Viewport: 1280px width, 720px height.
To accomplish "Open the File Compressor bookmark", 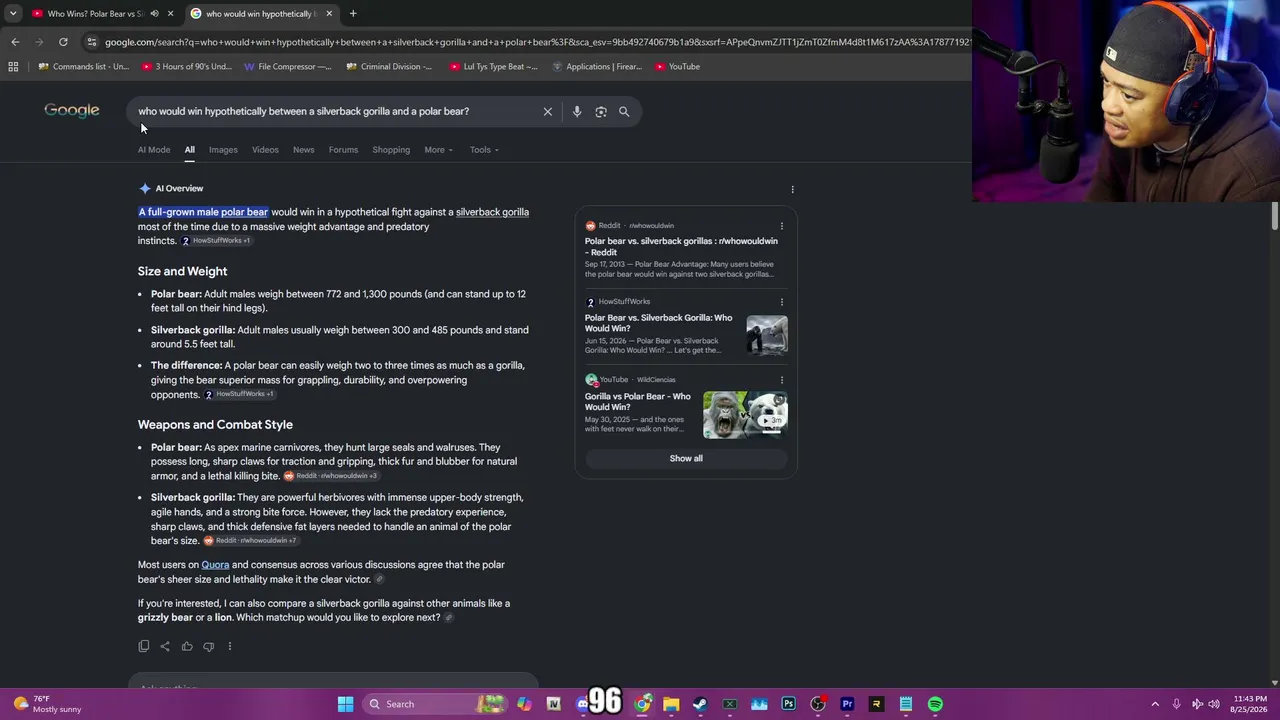I will (288, 67).
